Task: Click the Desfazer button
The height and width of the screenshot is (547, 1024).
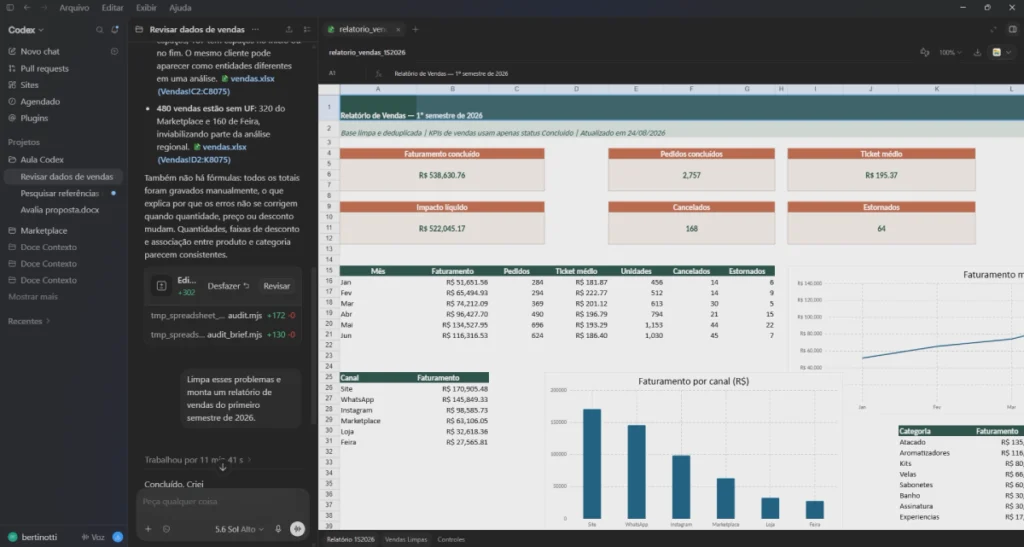Action: pyautogui.click(x=228, y=286)
